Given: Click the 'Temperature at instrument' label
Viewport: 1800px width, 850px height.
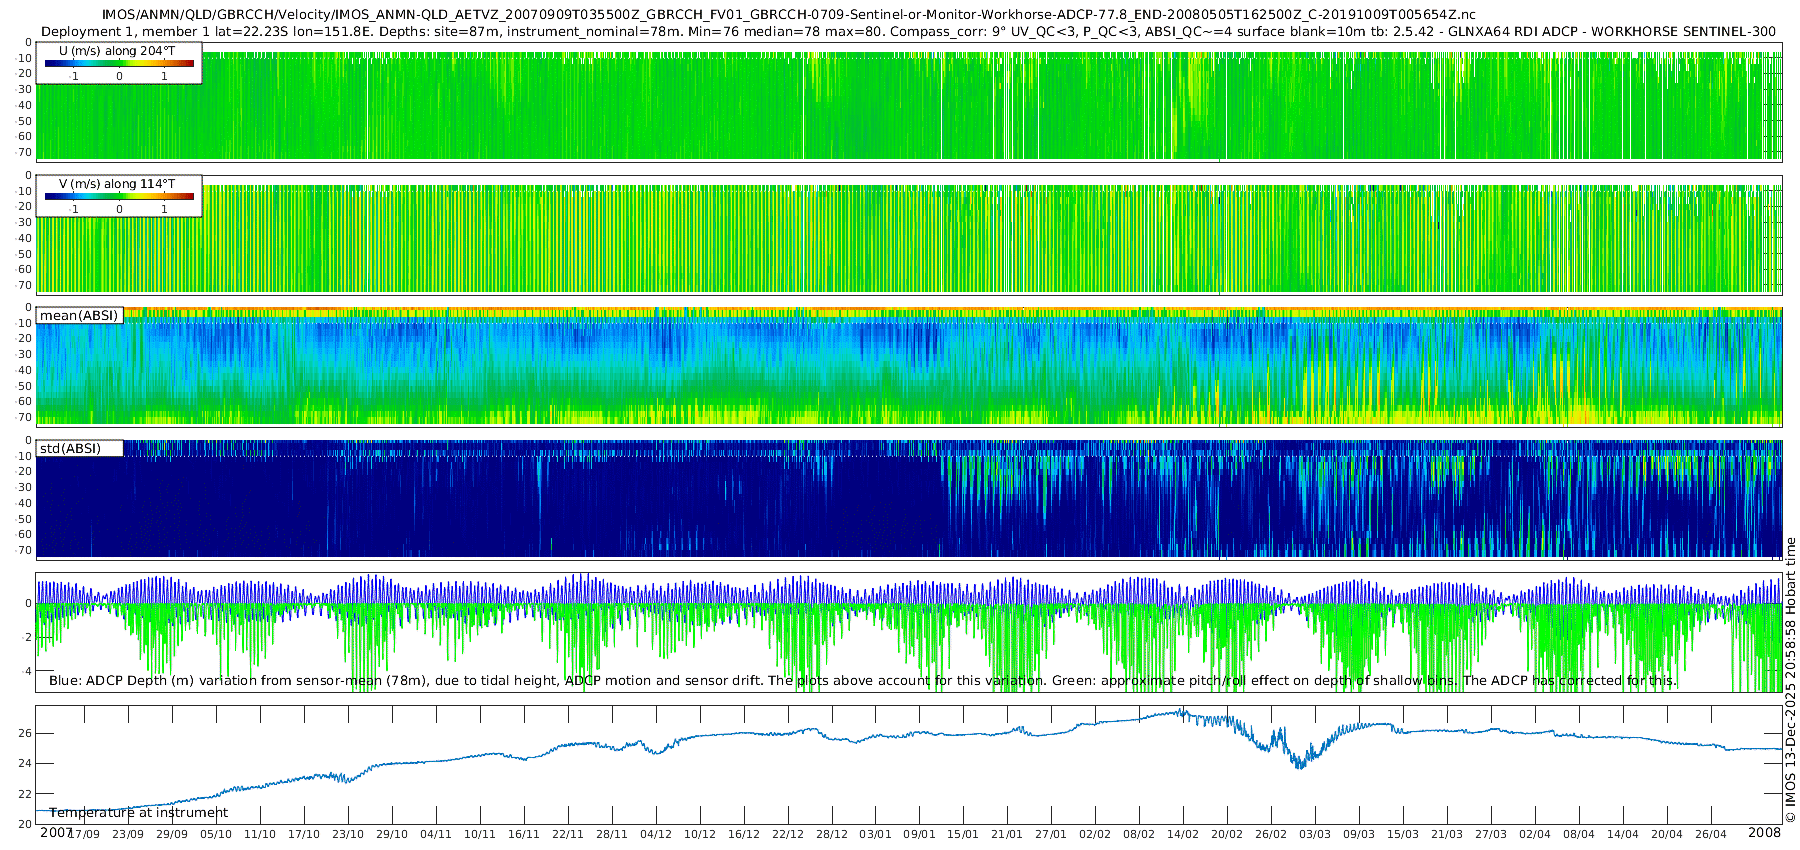Looking at the screenshot, I should (139, 812).
